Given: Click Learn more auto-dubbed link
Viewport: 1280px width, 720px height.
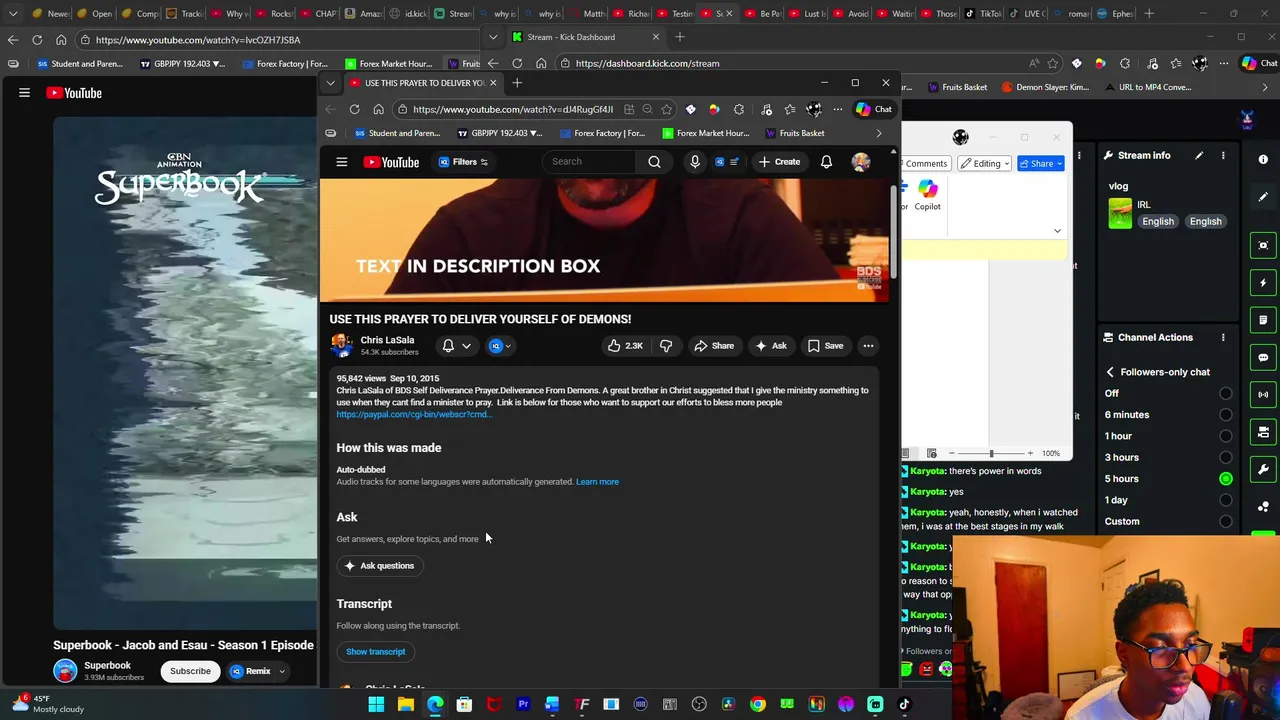Looking at the screenshot, I should (597, 482).
